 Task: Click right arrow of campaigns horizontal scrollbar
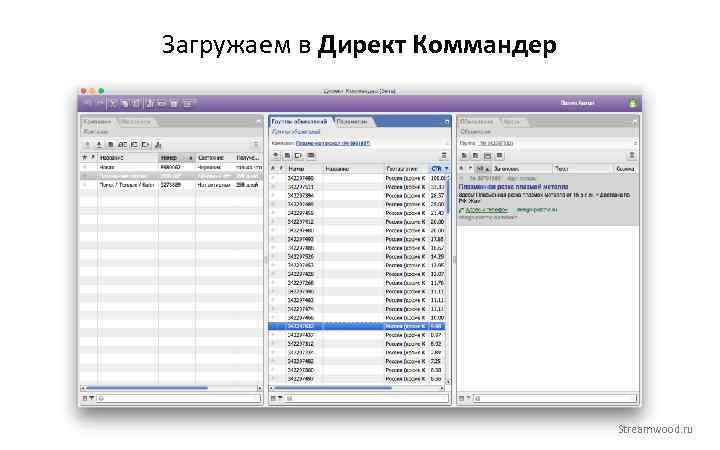tap(260, 388)
